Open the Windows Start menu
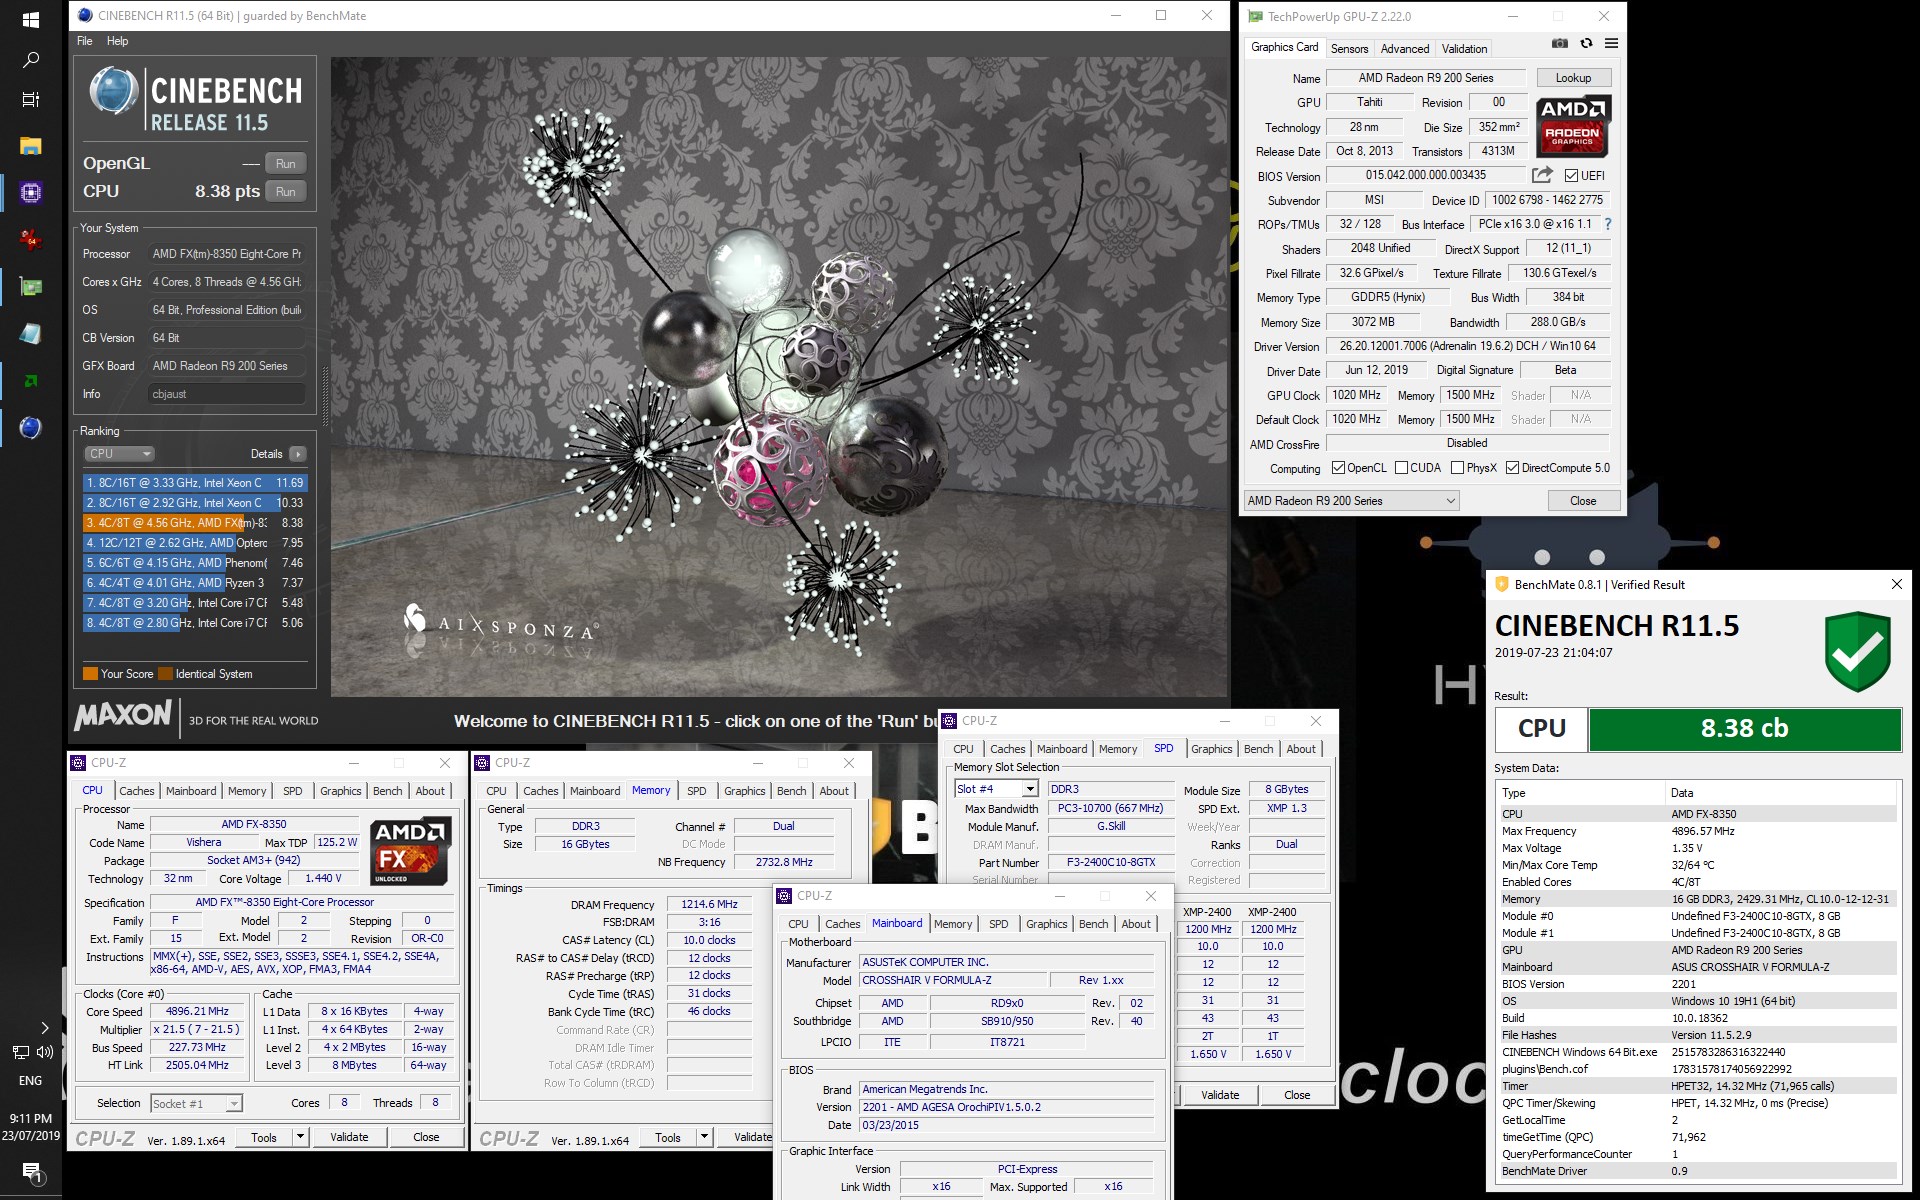The width and height of the screenshot is (1920, 1200). pyautogui.click(x=31, y=19)
